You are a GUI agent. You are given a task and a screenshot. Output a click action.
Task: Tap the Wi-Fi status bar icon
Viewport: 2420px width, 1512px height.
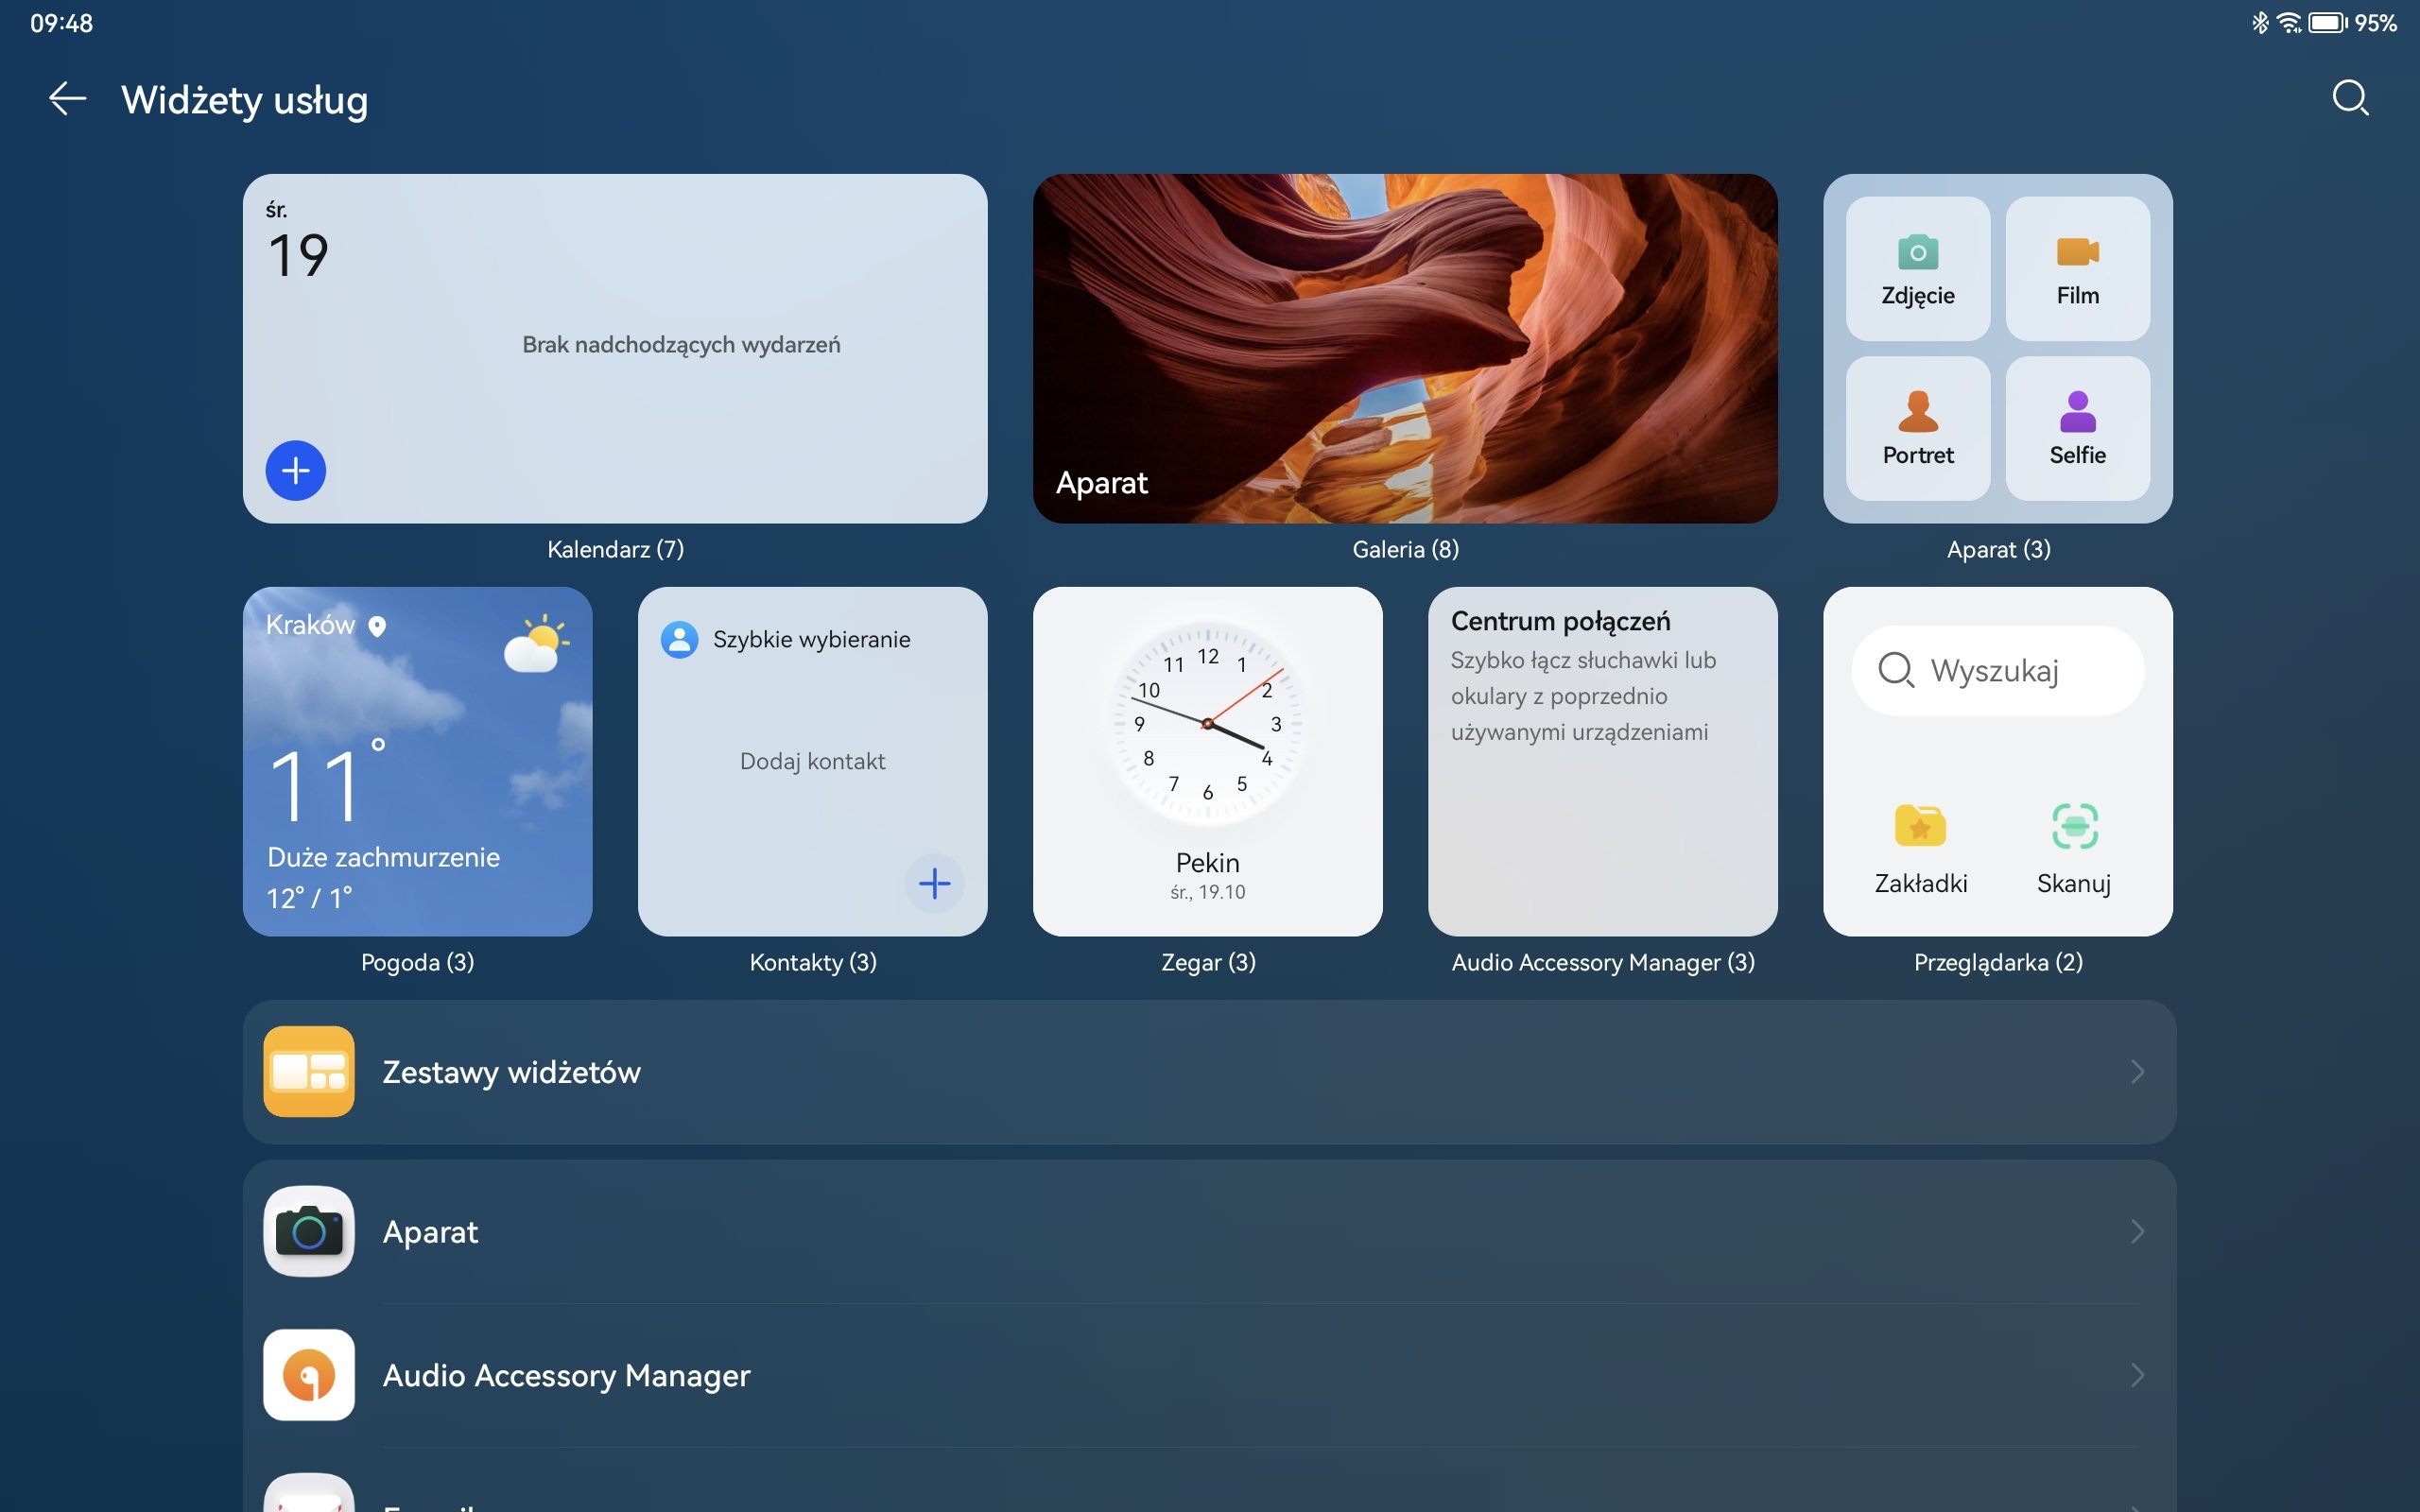coord(2288,22)
